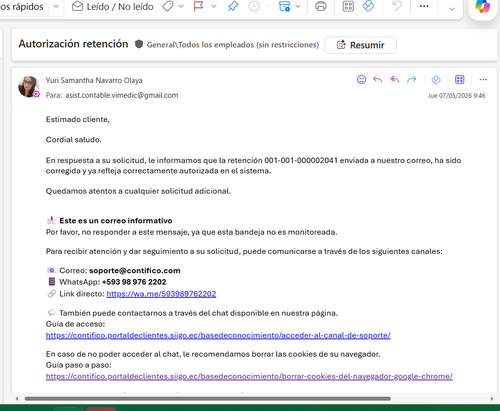
Task: Click the horizontal scrollbar thumb
Action: [x=208, y=399]
